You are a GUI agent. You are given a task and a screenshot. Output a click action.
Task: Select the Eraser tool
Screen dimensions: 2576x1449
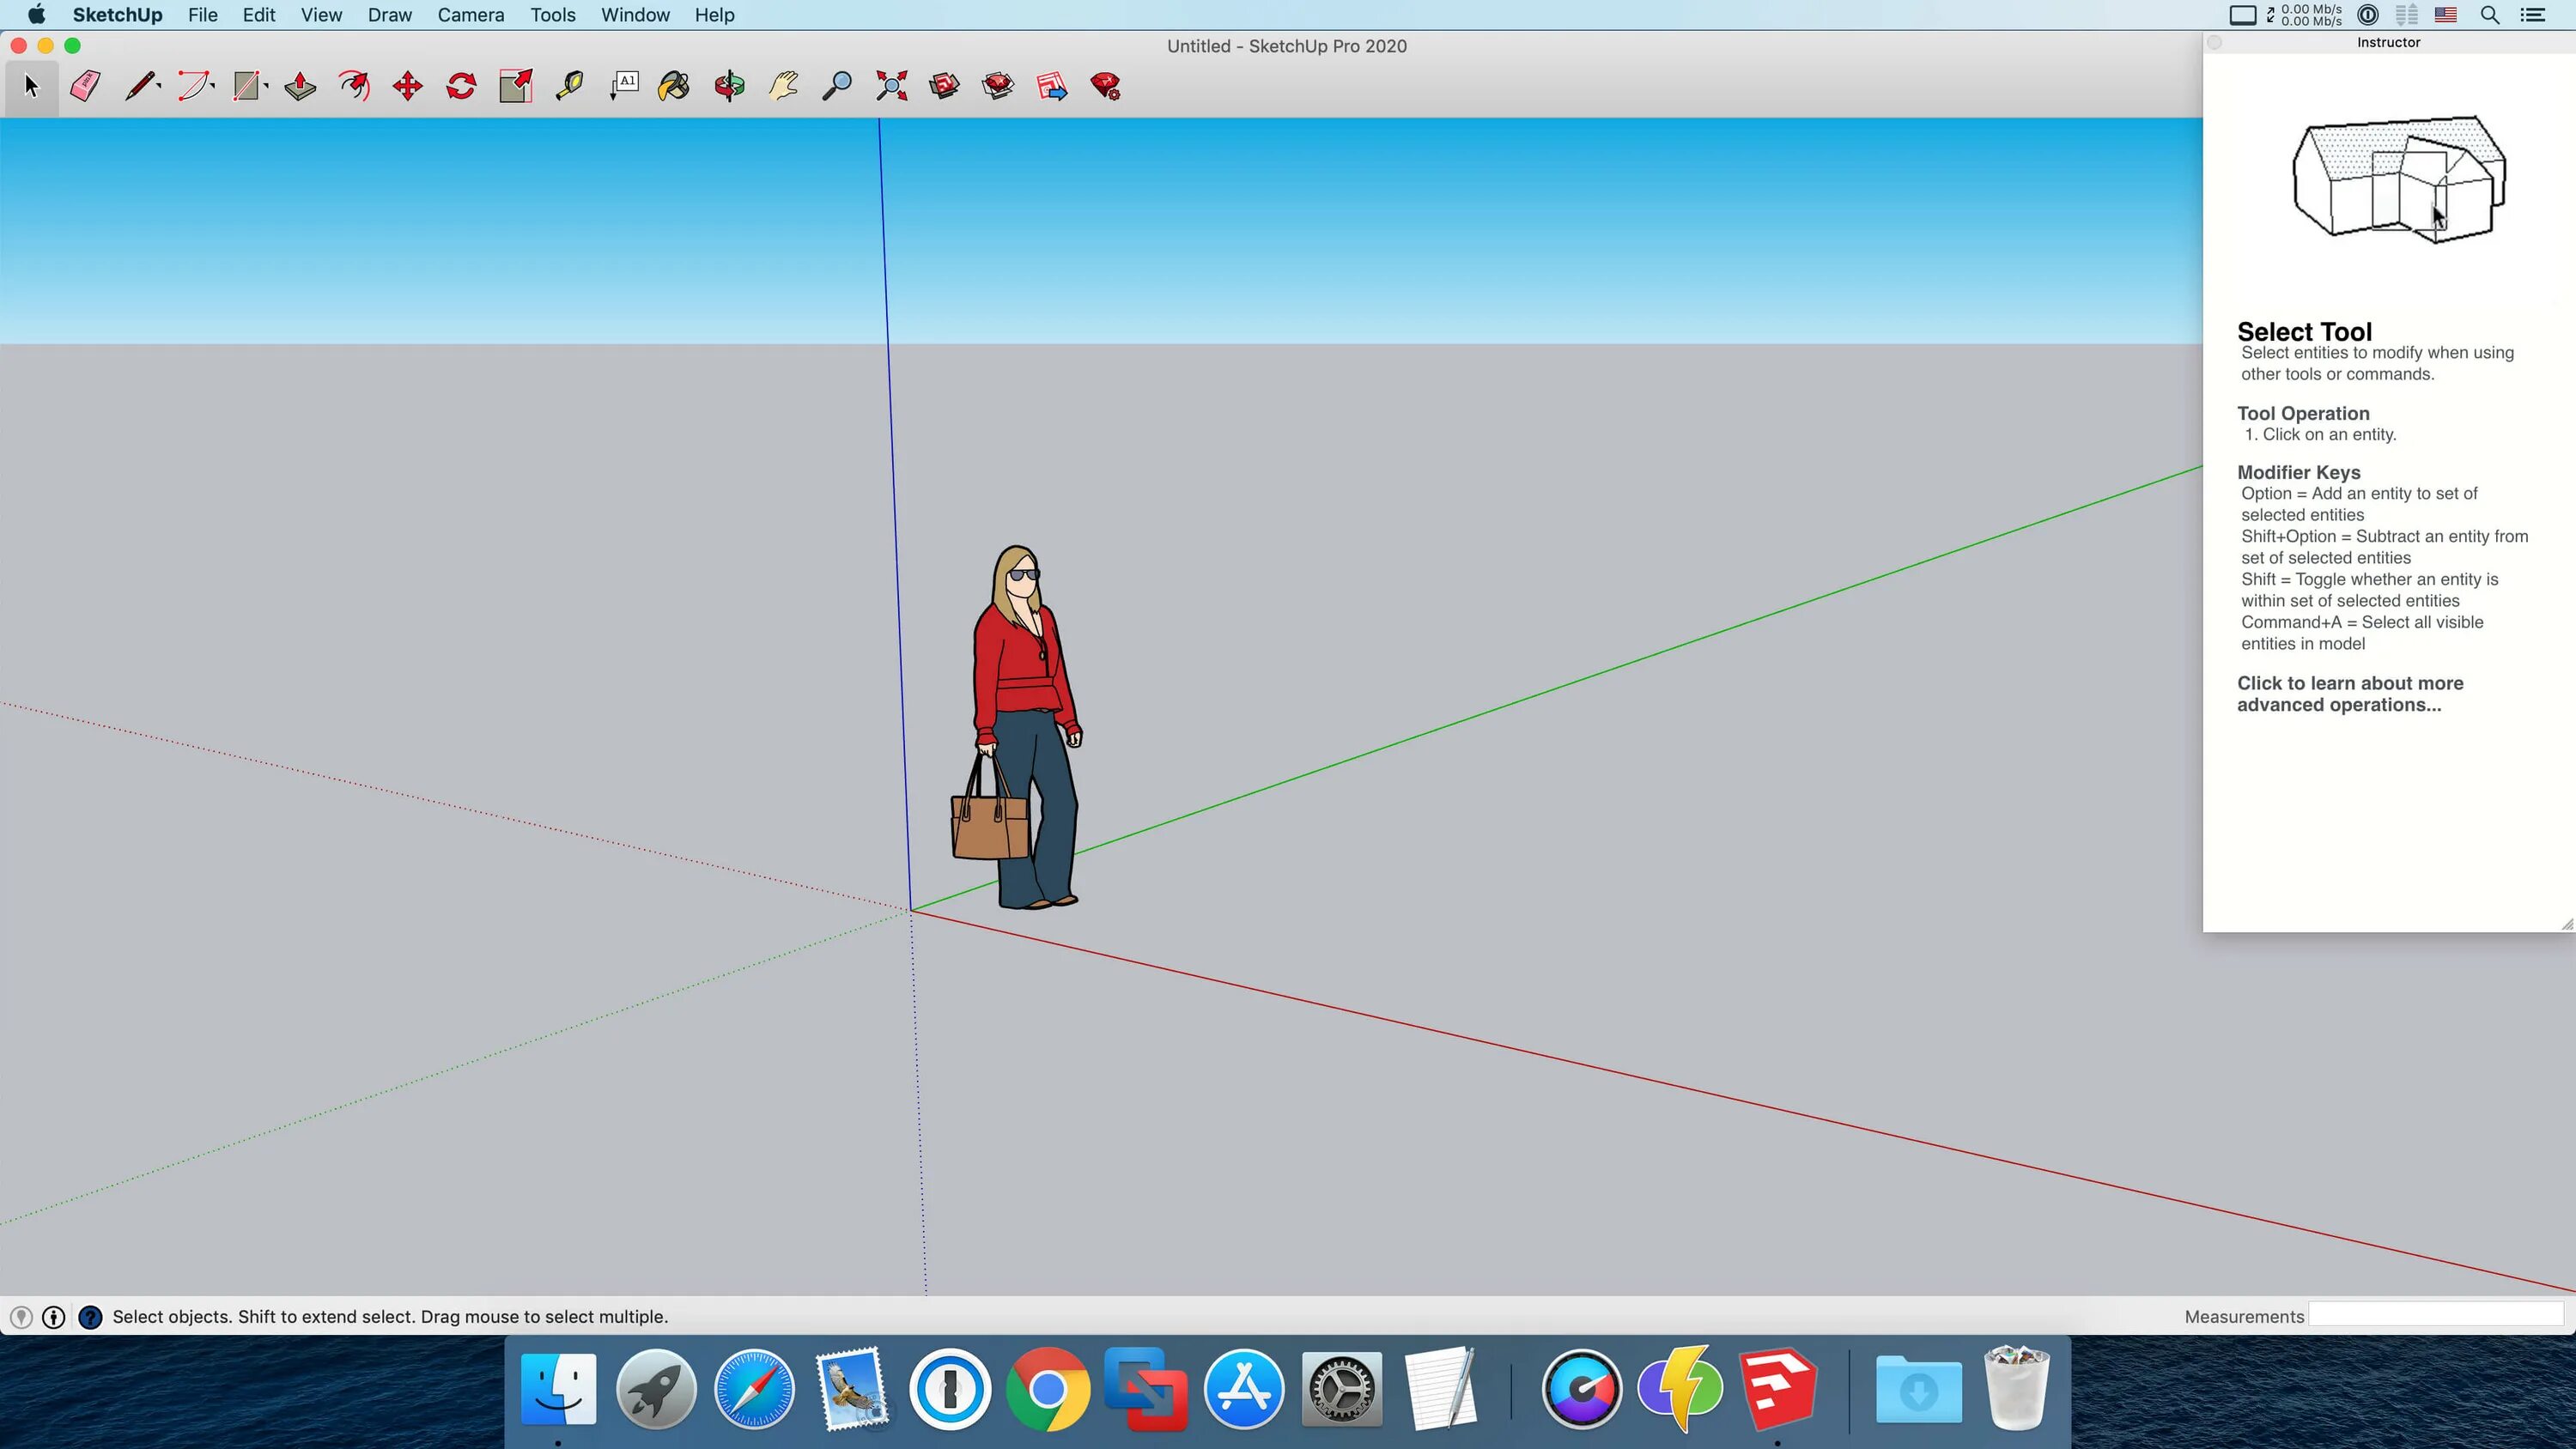(x=85, y=86)
